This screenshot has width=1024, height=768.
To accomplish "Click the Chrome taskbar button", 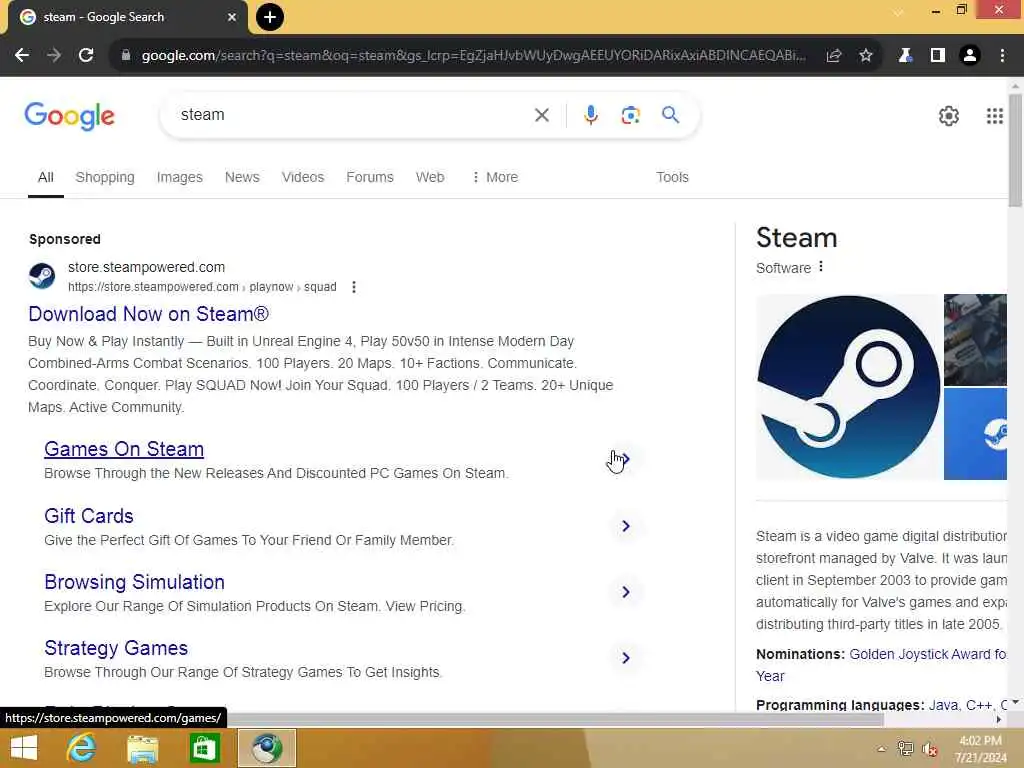I will coord(266,748).
